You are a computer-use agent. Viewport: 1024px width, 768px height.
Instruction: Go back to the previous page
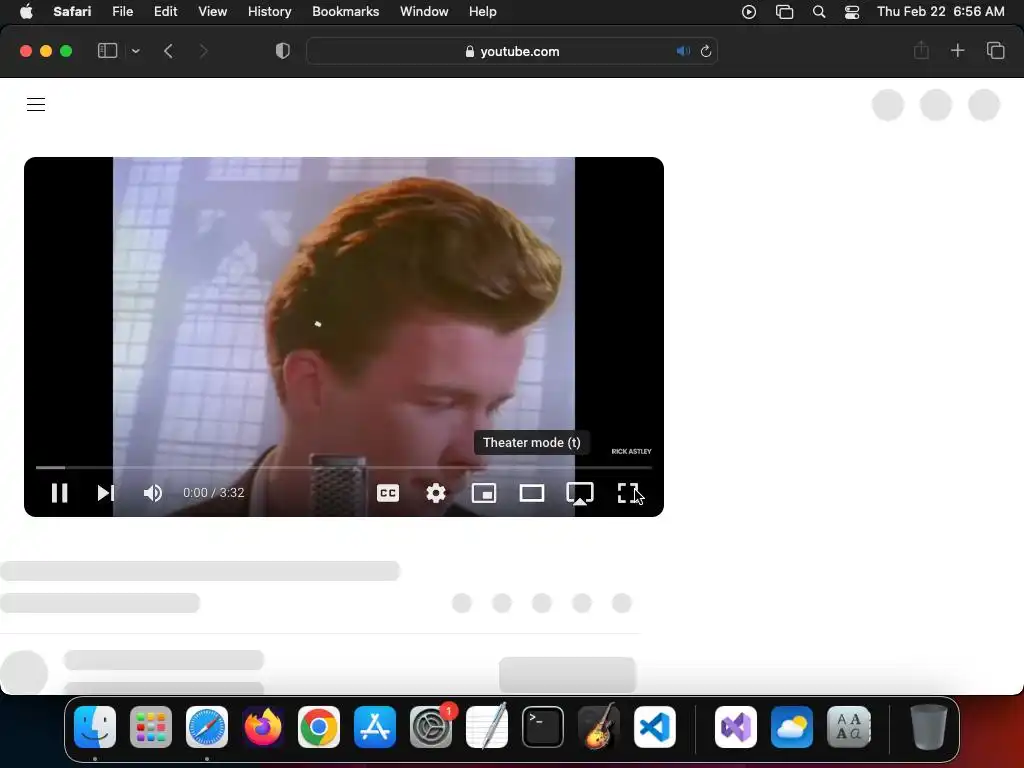pos(168,51)
